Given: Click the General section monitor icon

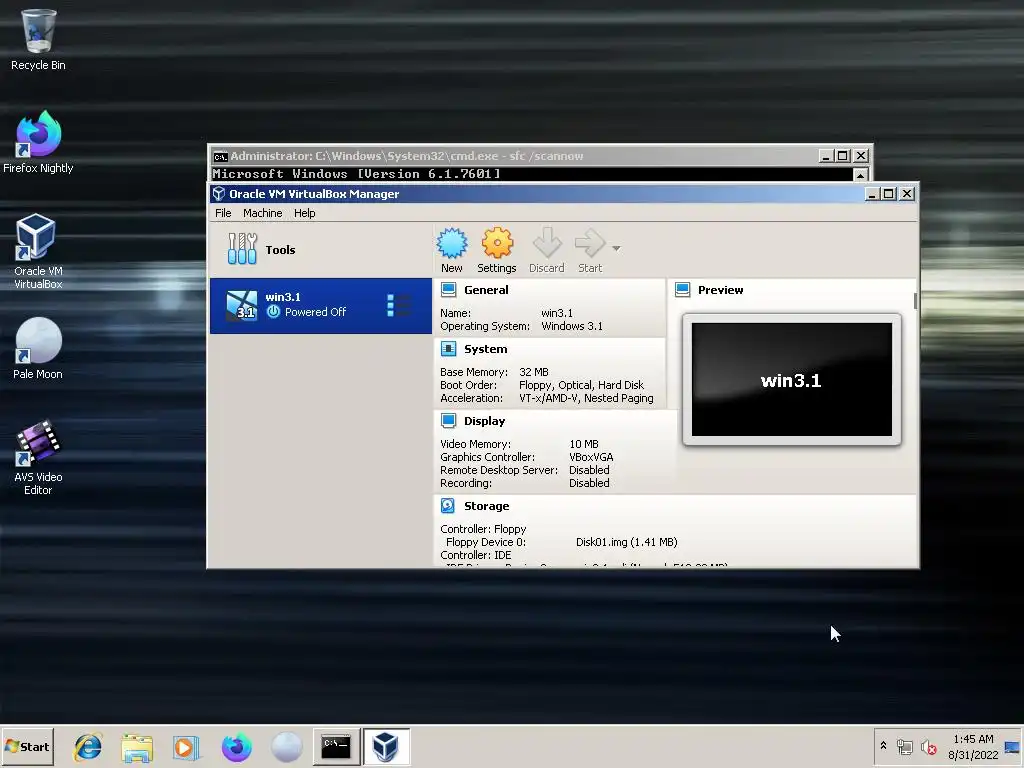Looking at the screenshot, I should click(x=448, y=289).
